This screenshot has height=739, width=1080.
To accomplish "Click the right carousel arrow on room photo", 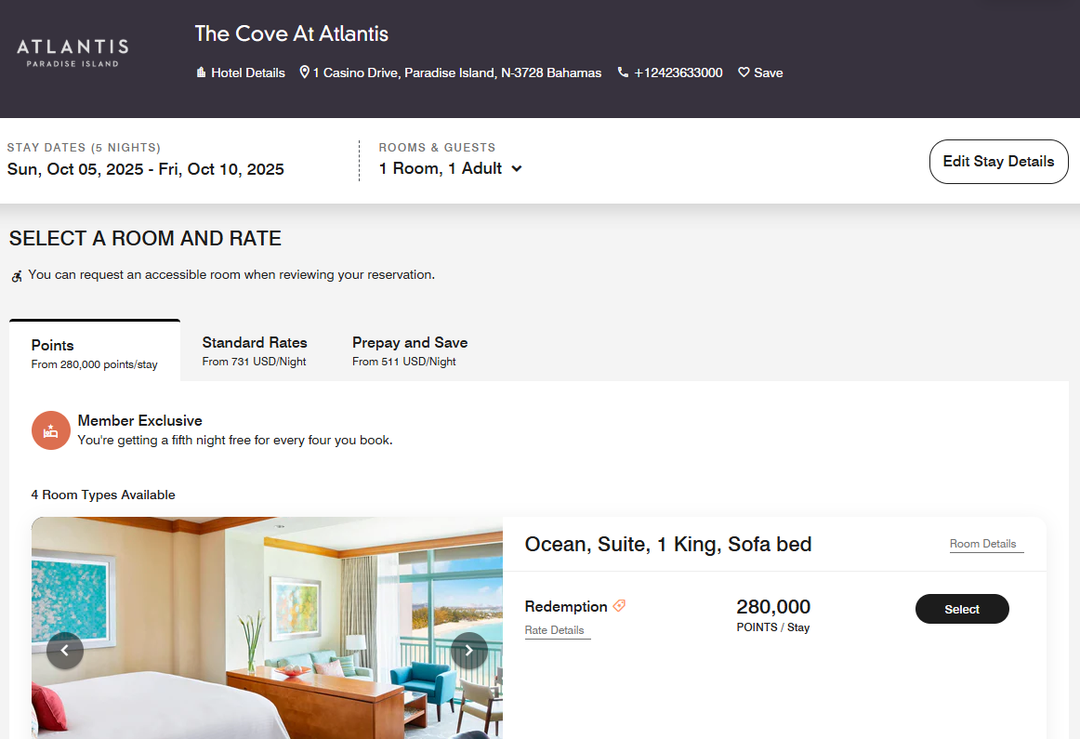I will (468, 650).
